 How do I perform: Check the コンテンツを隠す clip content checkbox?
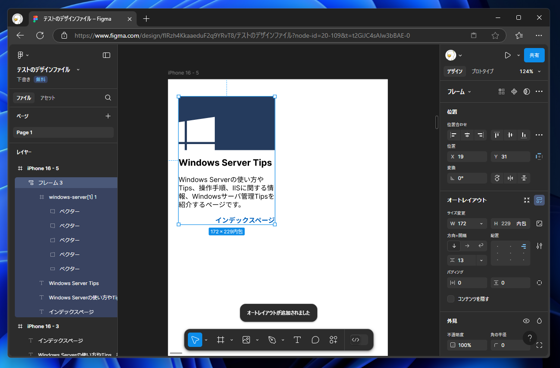click(x=451, y=299)
